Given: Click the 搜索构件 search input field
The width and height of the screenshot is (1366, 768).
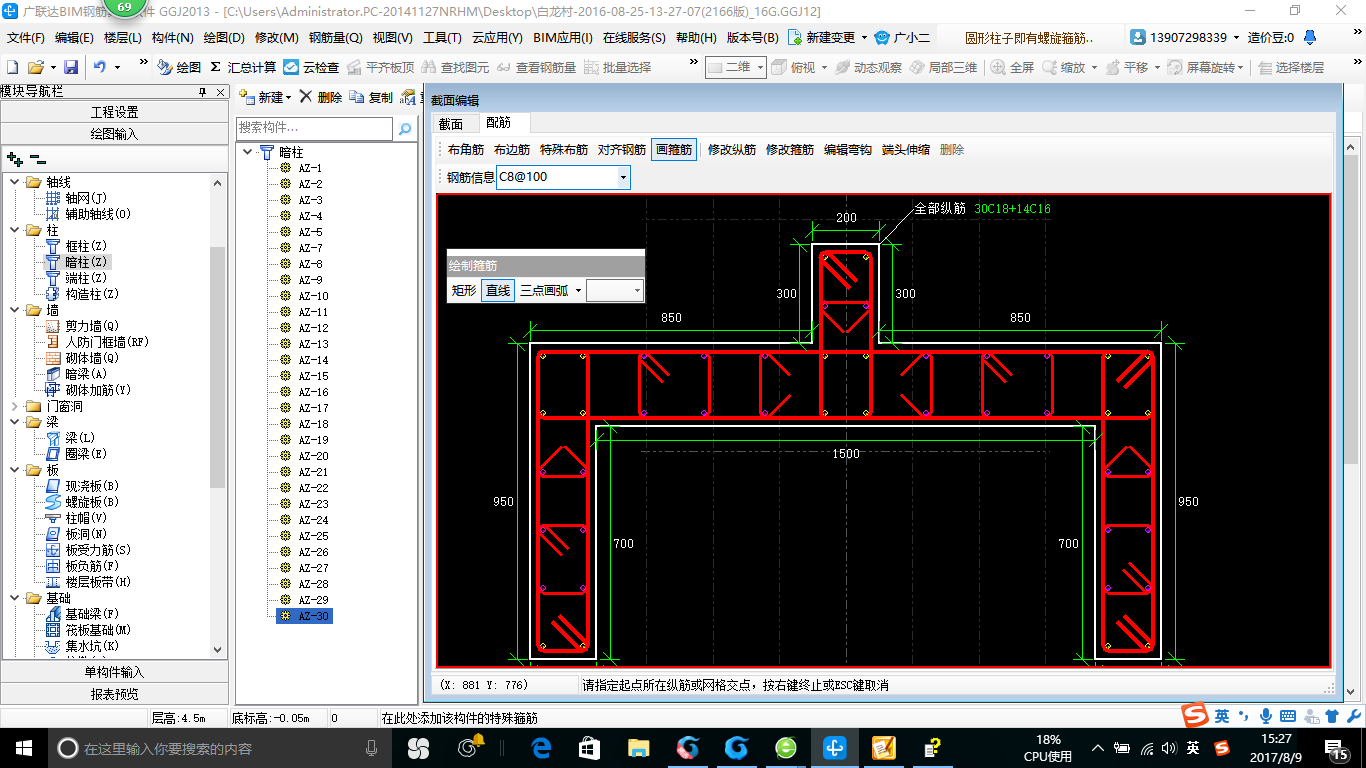Looking at the screenshot, I should [x=315, y=129].
